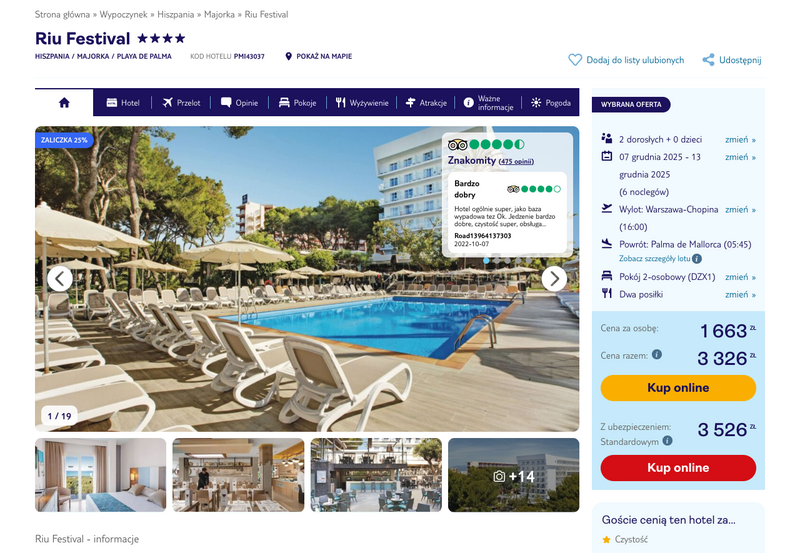Show next photo with right arrow
The height and width of the screenshot is (553, 800).
(554, 279)
